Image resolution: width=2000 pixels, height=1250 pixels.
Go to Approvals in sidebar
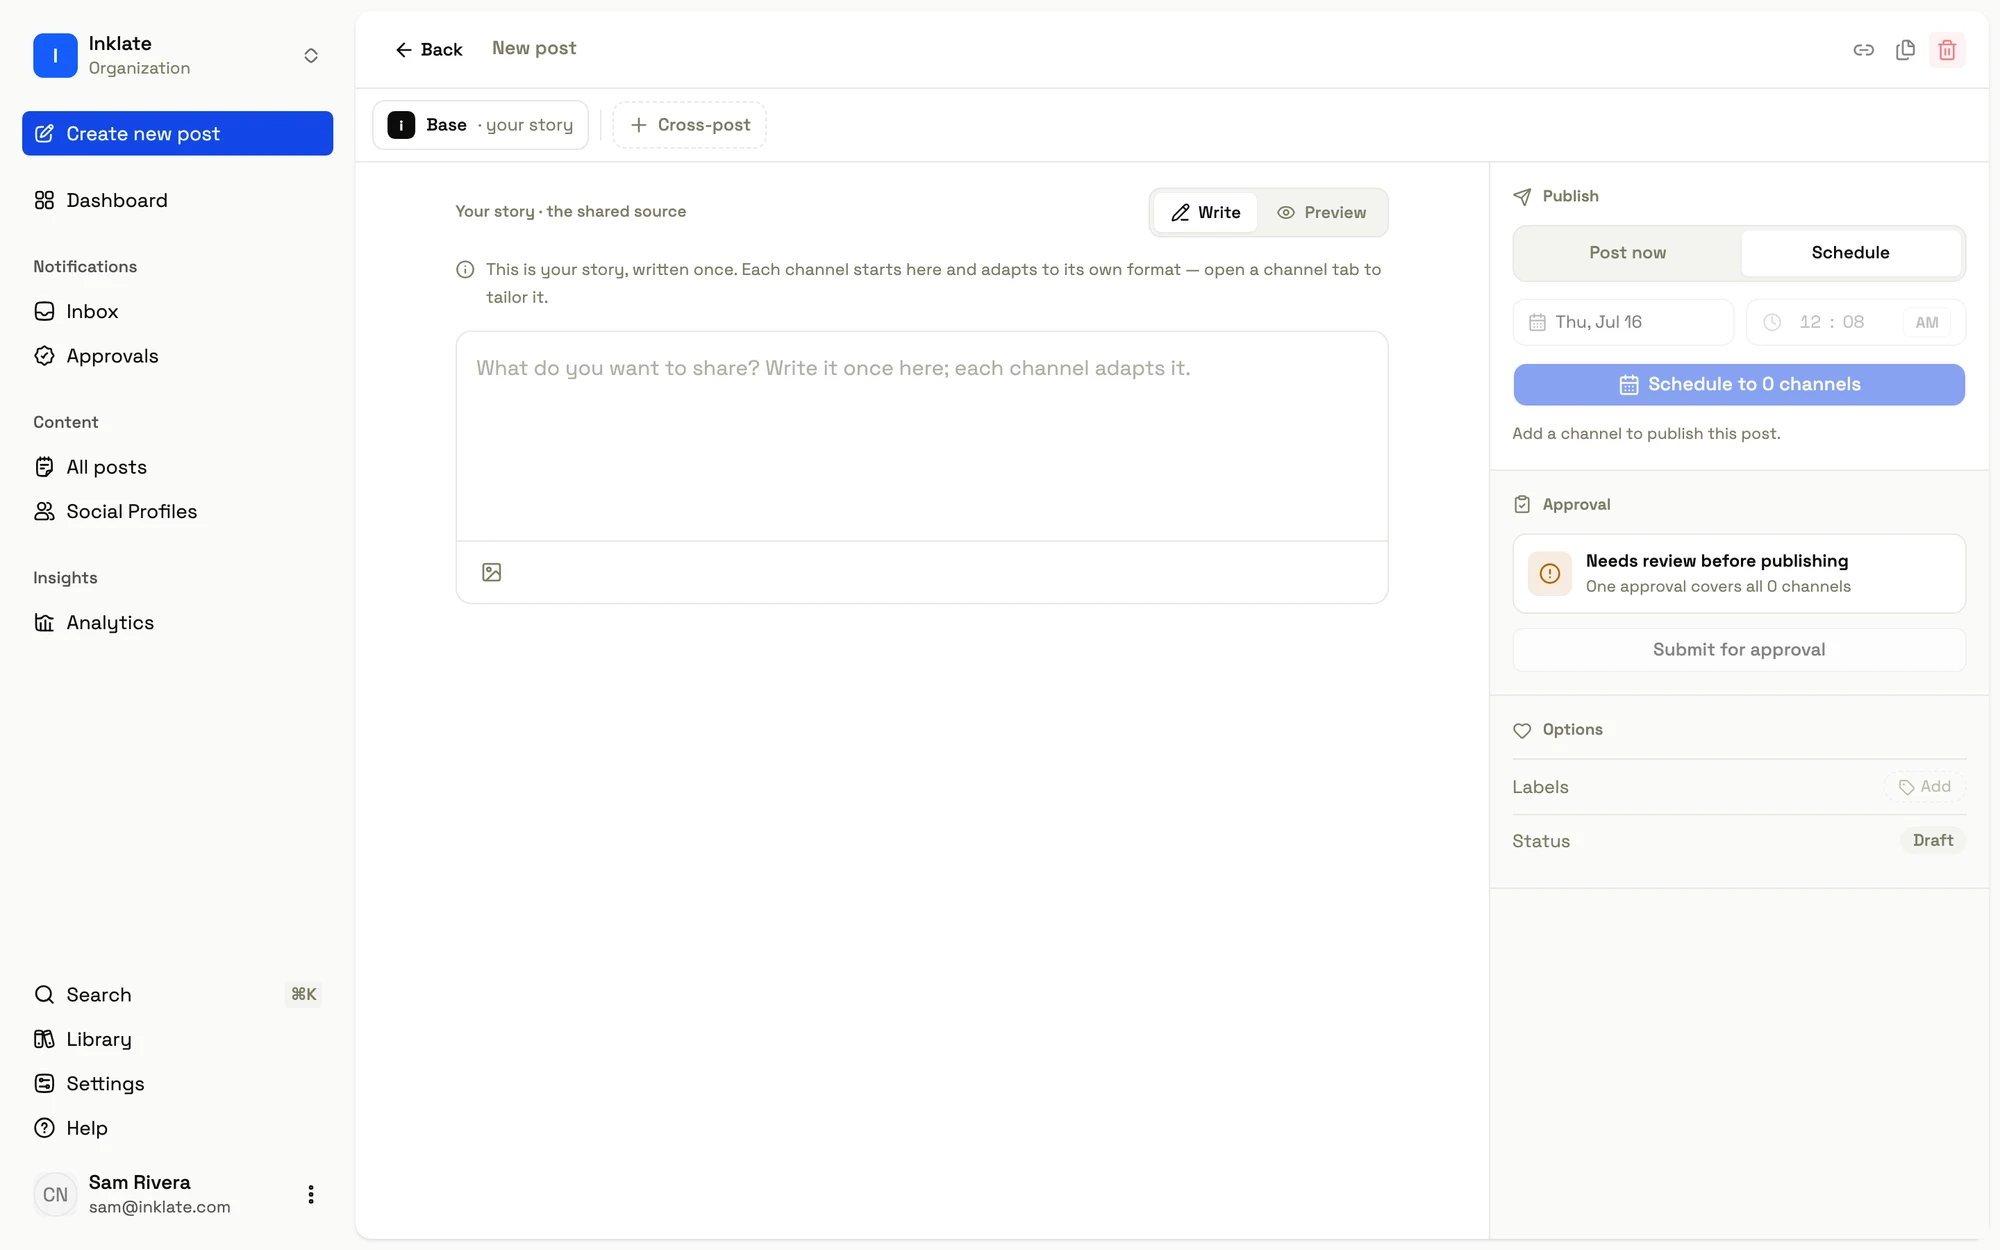177,356
